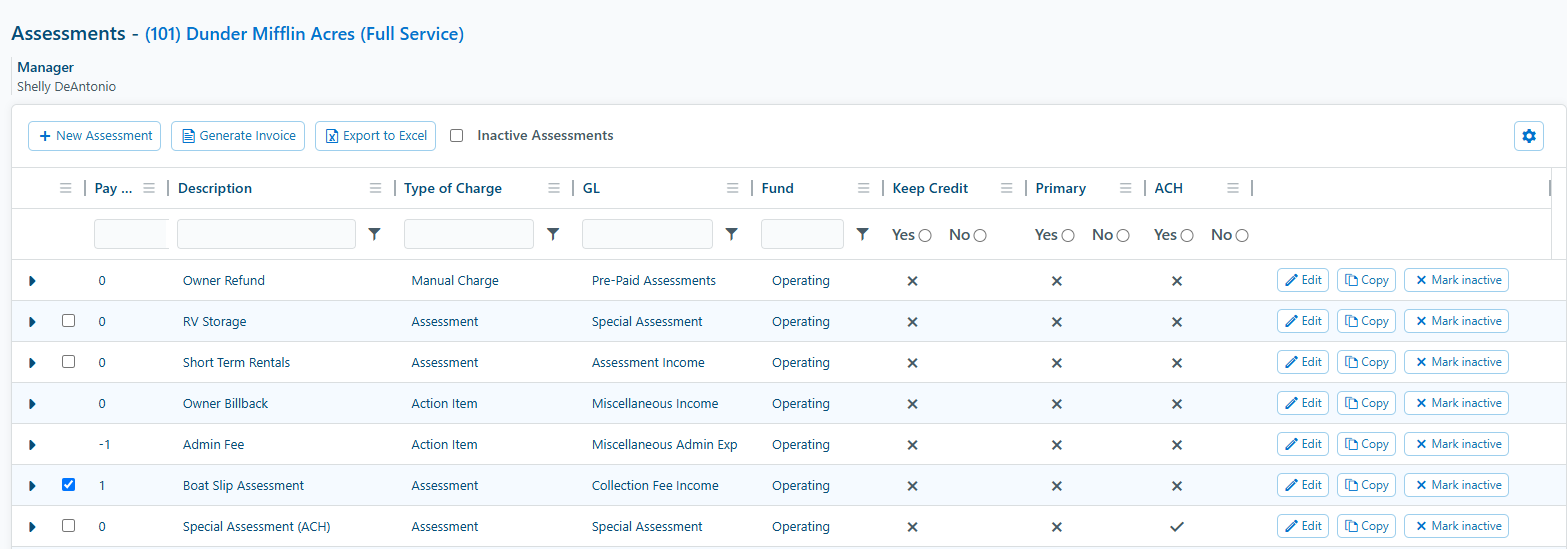The image size is (1567, 549).
Task: Click the Primary X for Owner Billback
Action: click(x=1057, y=404)
